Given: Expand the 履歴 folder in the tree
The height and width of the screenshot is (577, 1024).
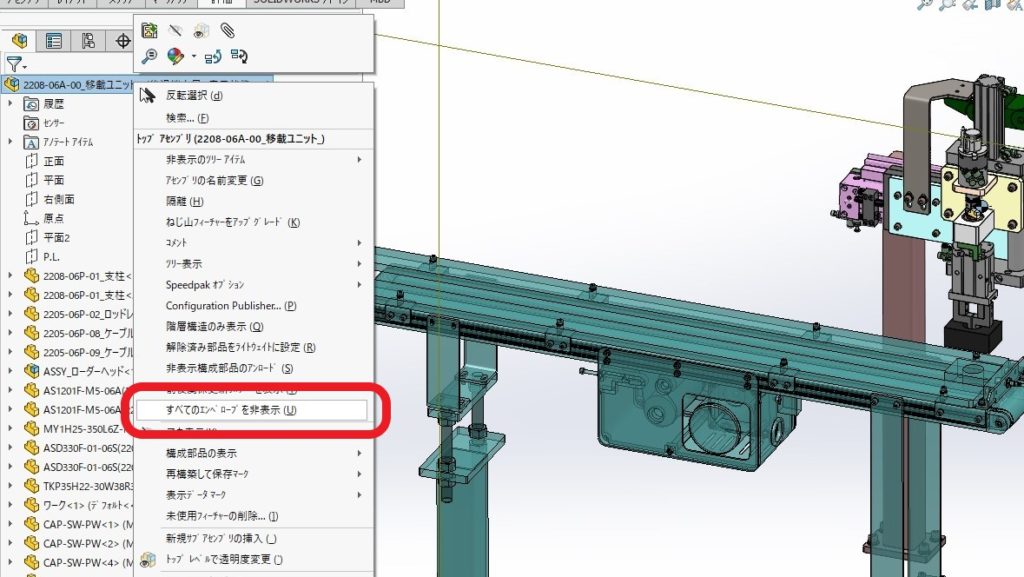Looking at the screenshot, I should tap(10, 103).
